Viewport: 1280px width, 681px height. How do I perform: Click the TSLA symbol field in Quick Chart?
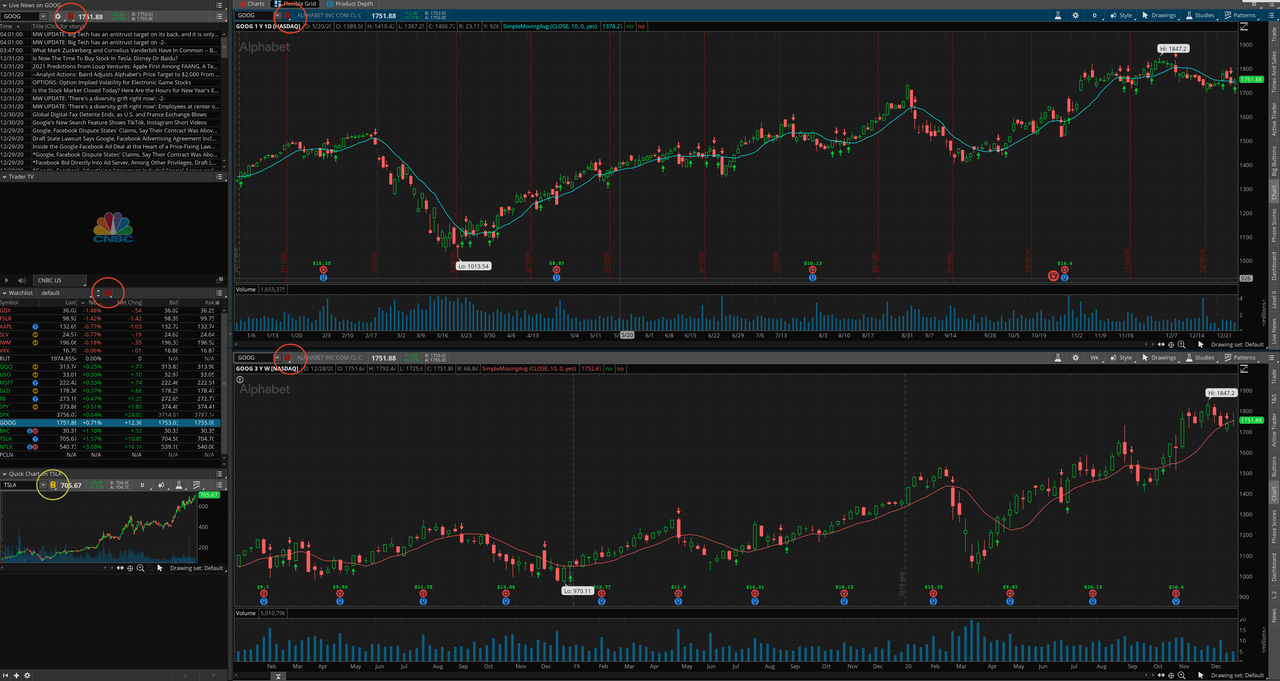tap(20, 485)
